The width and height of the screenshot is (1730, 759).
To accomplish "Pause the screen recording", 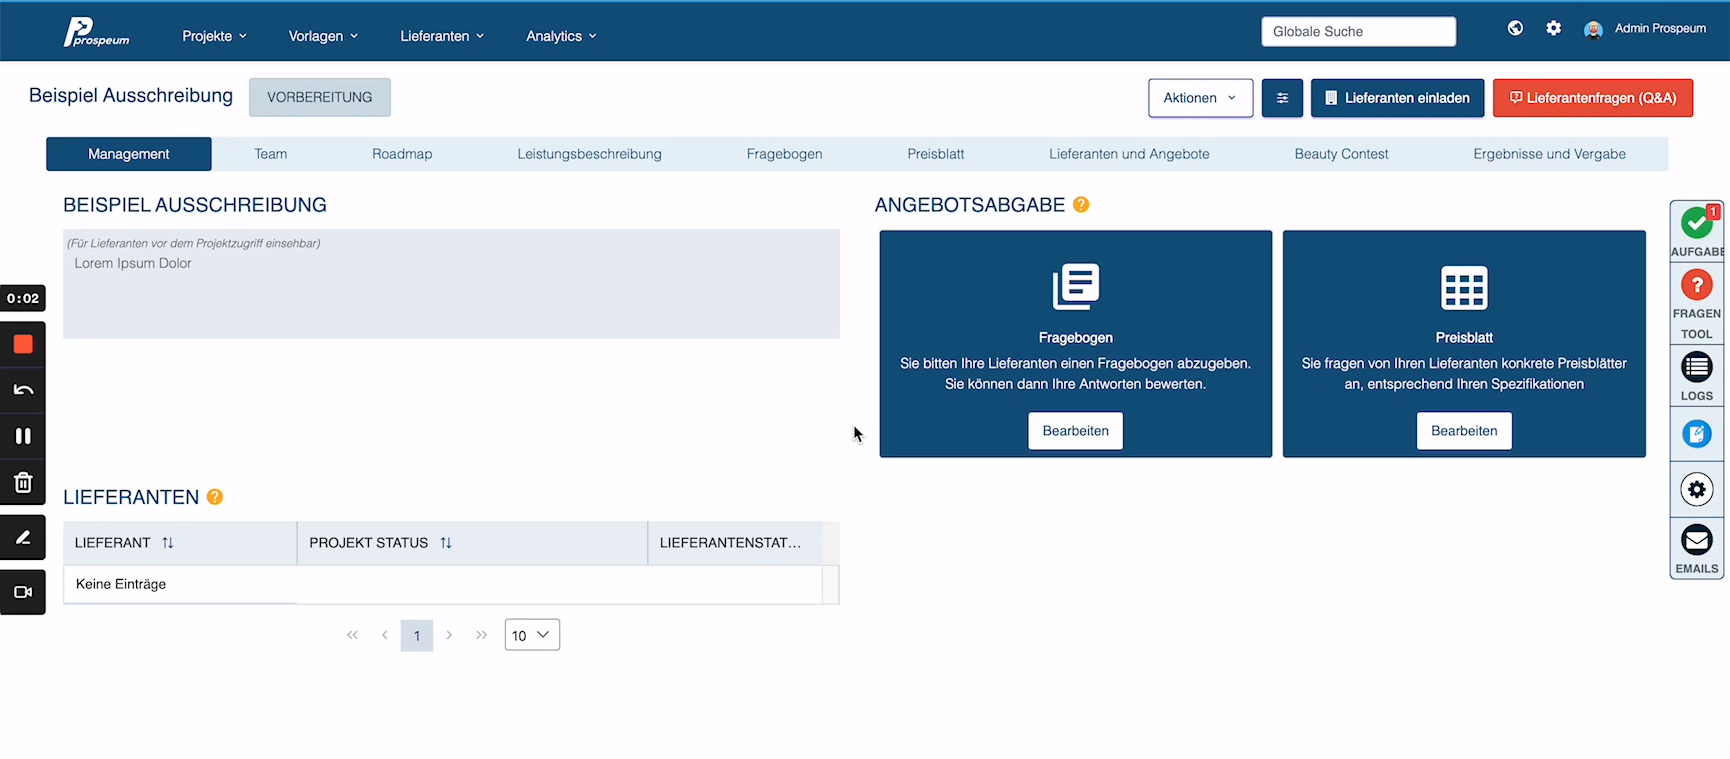I will point(23,436).
